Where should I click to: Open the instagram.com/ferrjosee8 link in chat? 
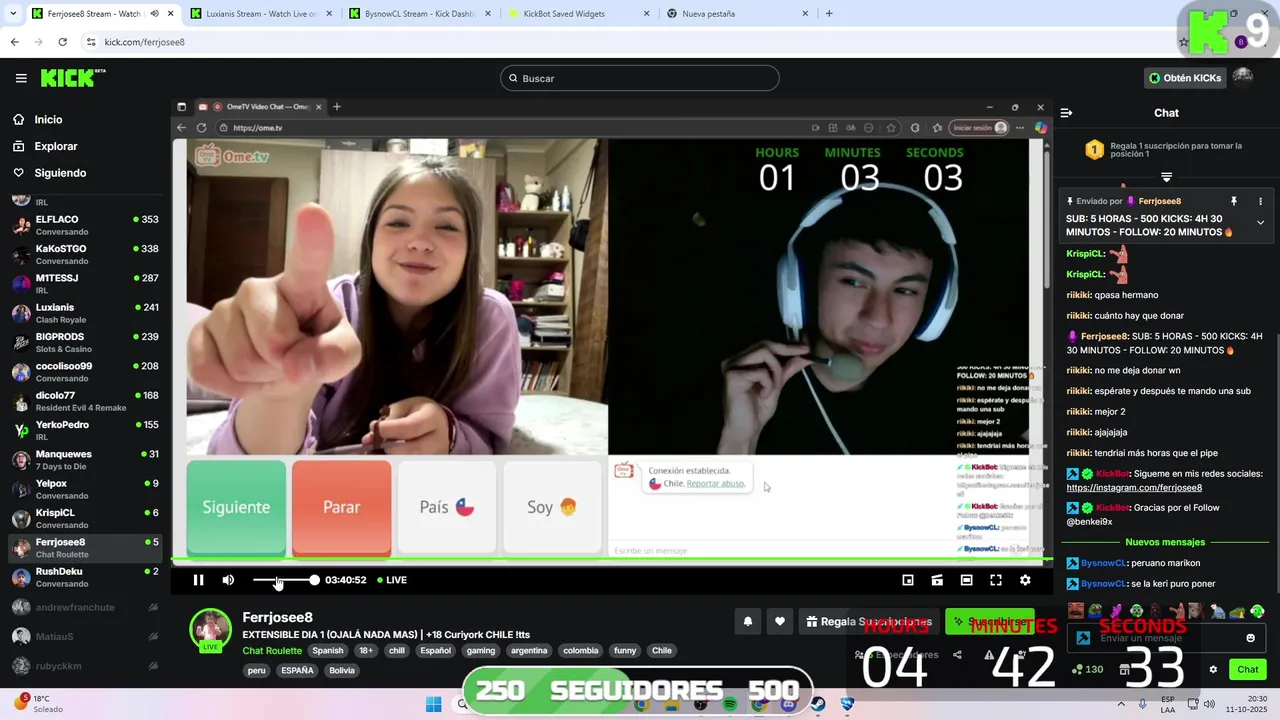(x=1134, y=488)
